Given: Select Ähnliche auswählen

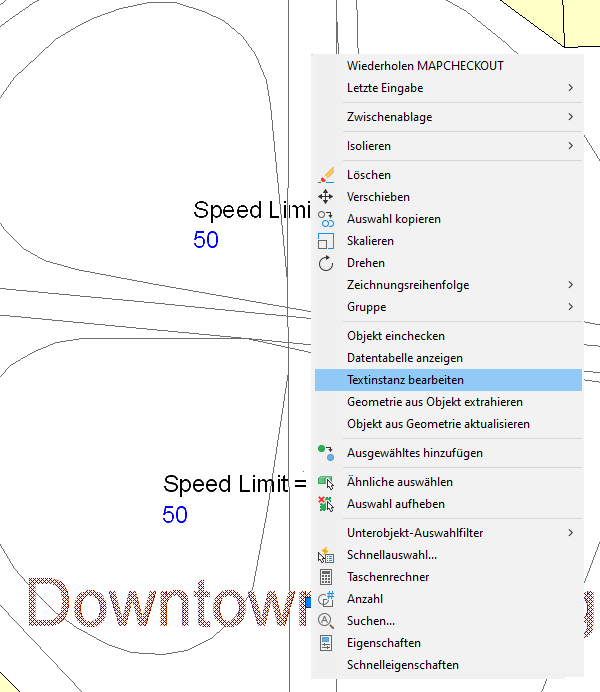Looking at the screenshot, I should point(448,482).
